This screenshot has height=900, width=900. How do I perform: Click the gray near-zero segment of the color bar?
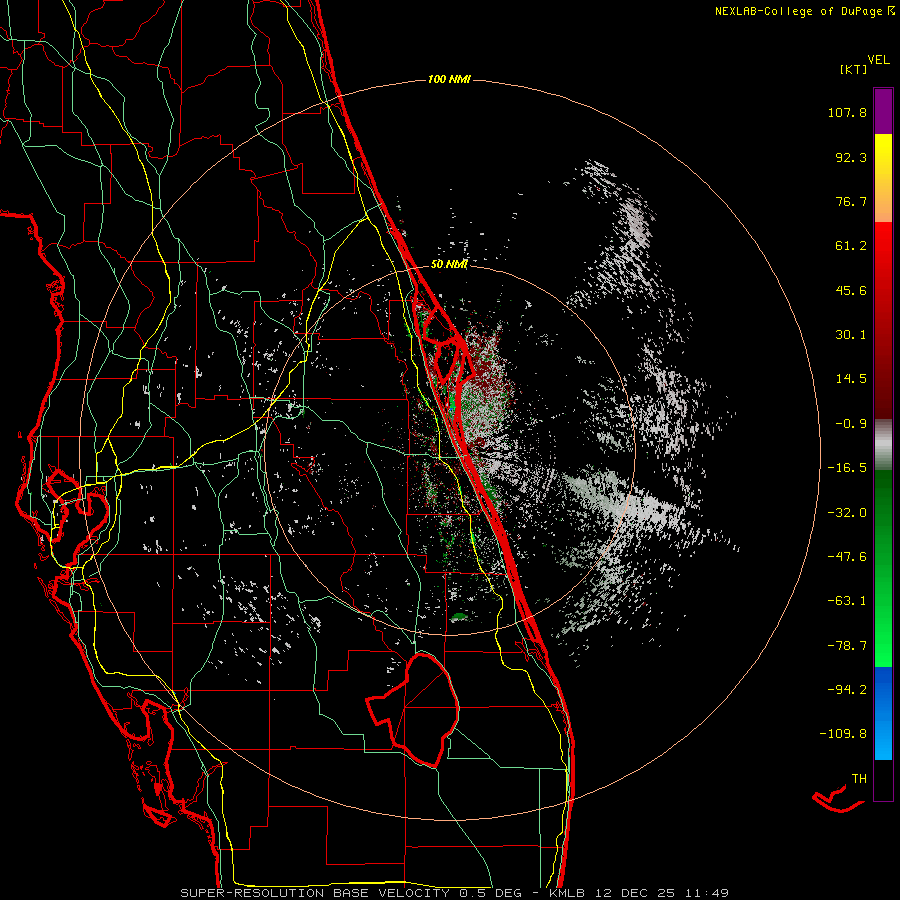pyautogui.click(x=883, y=445)
